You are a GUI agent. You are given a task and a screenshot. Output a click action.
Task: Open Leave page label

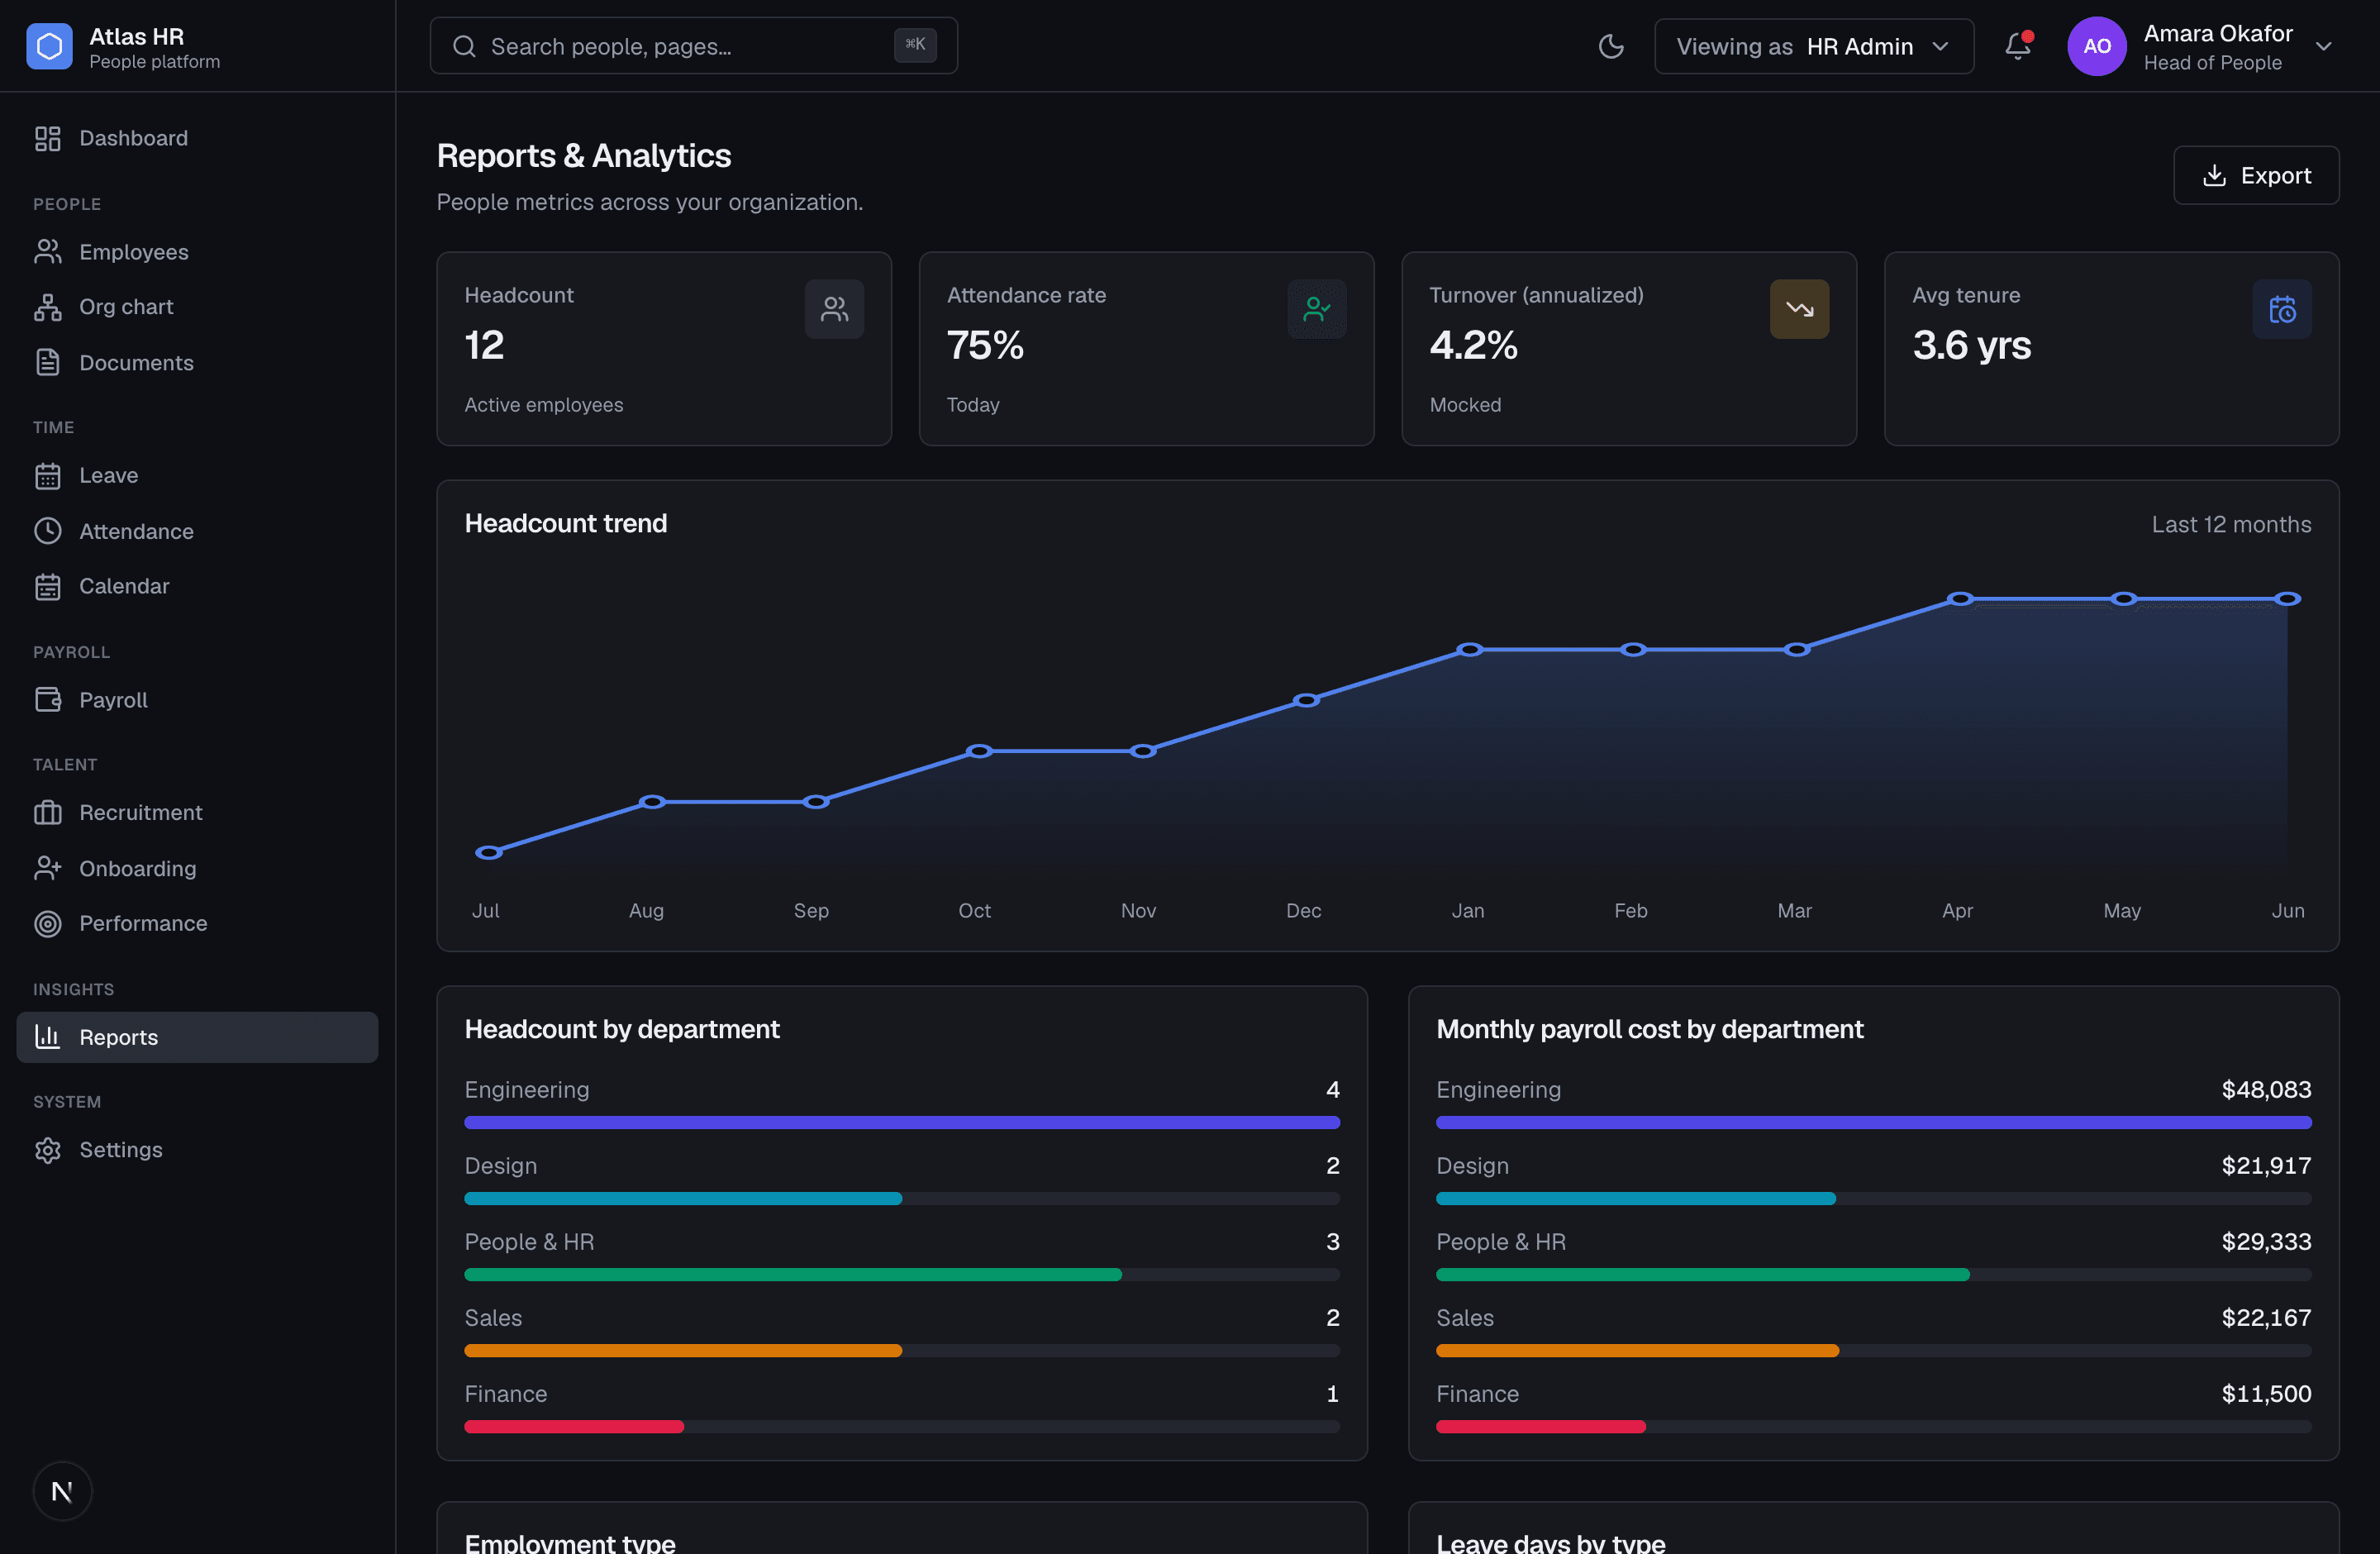[108, 476]
